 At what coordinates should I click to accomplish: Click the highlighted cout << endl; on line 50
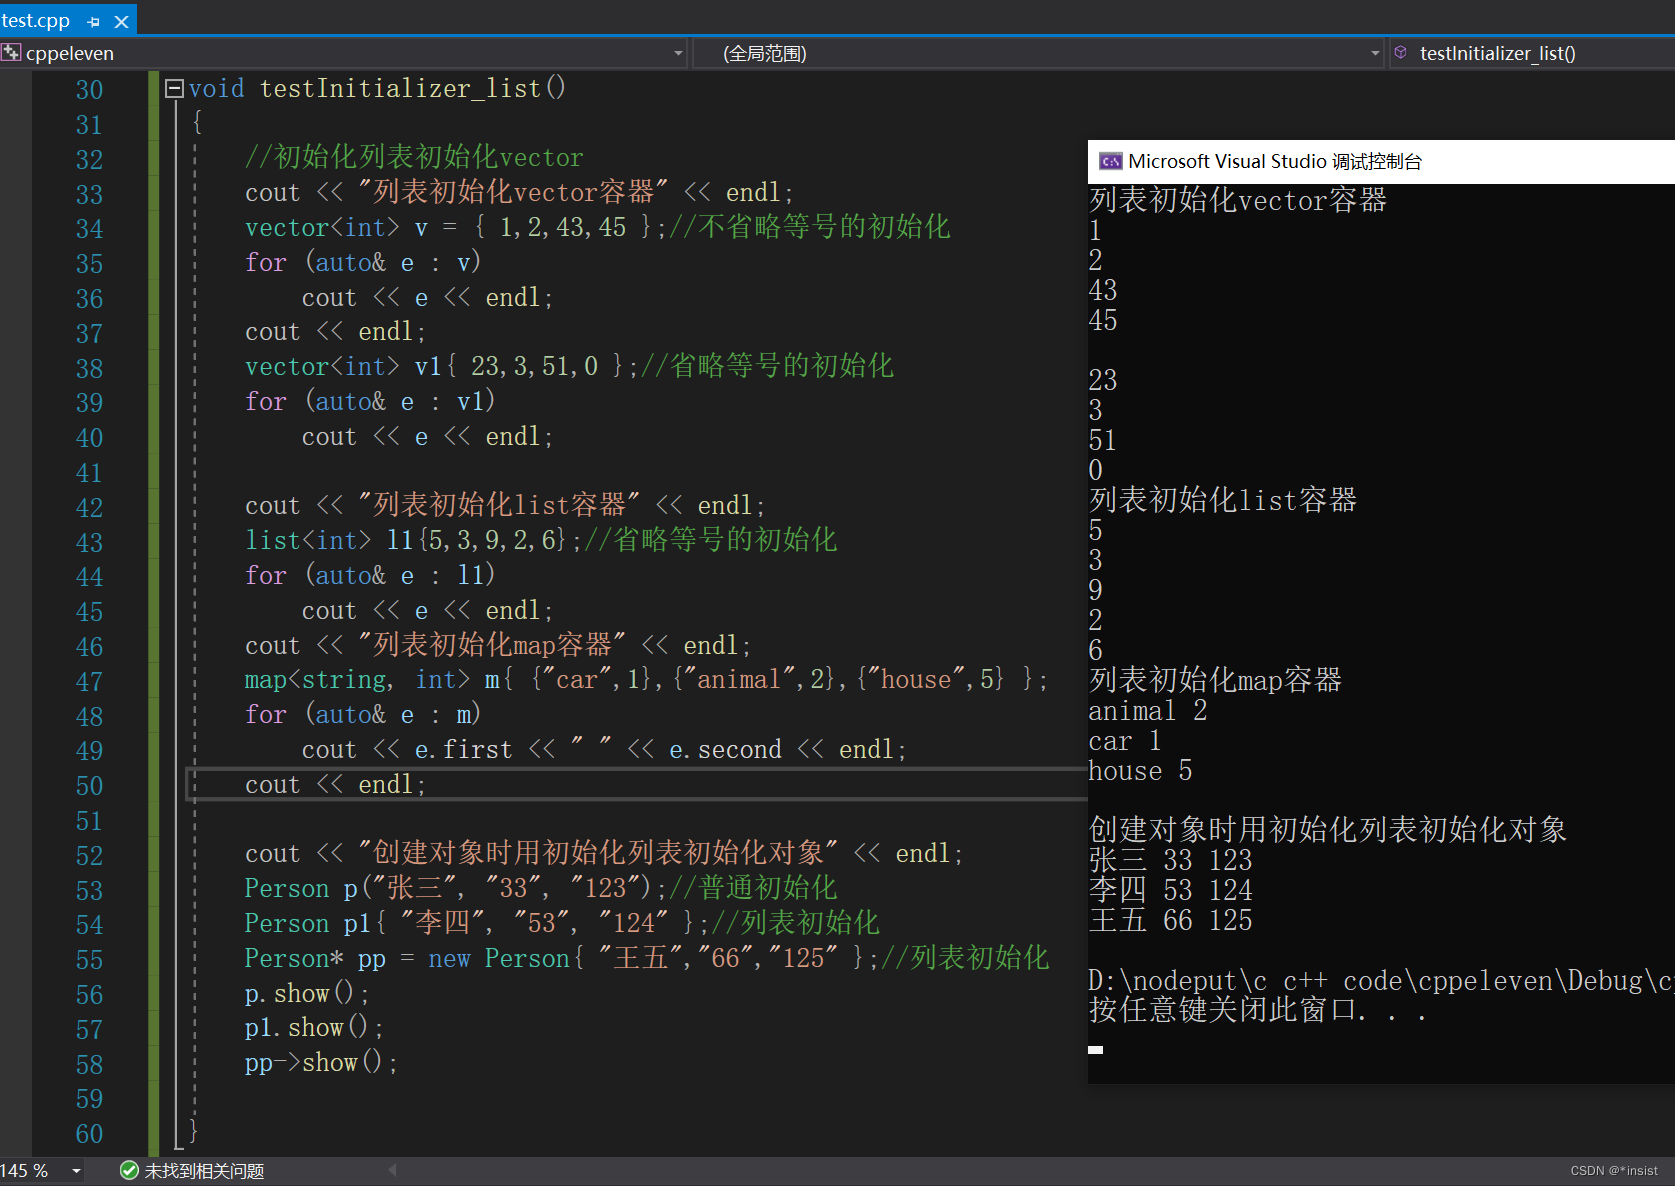[x=335, y=784]
